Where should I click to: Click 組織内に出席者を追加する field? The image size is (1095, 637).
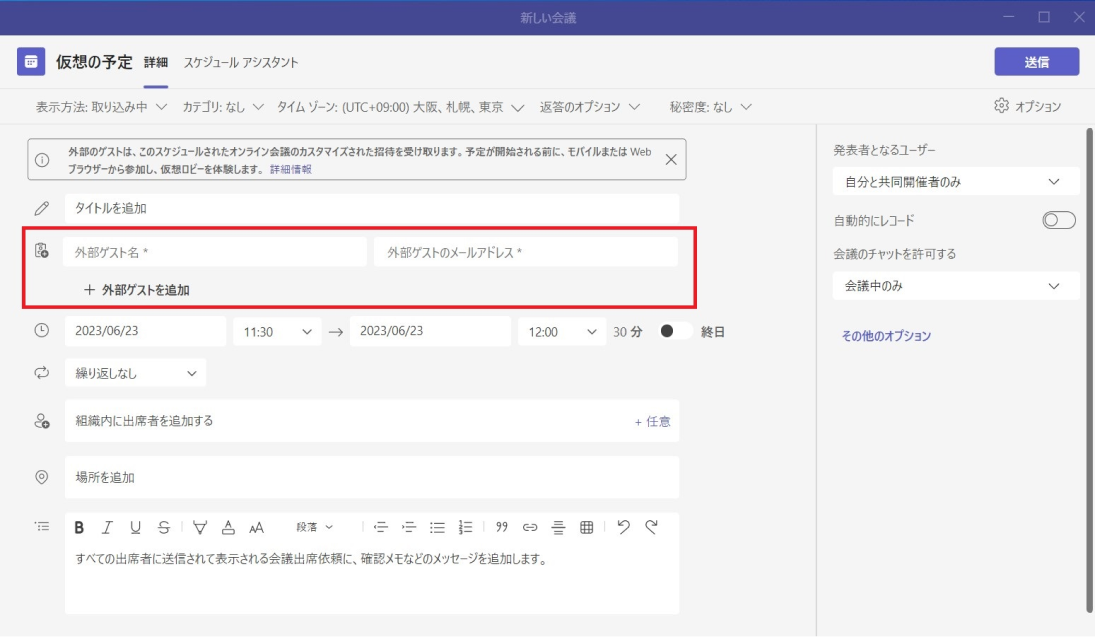pos(372,421)
